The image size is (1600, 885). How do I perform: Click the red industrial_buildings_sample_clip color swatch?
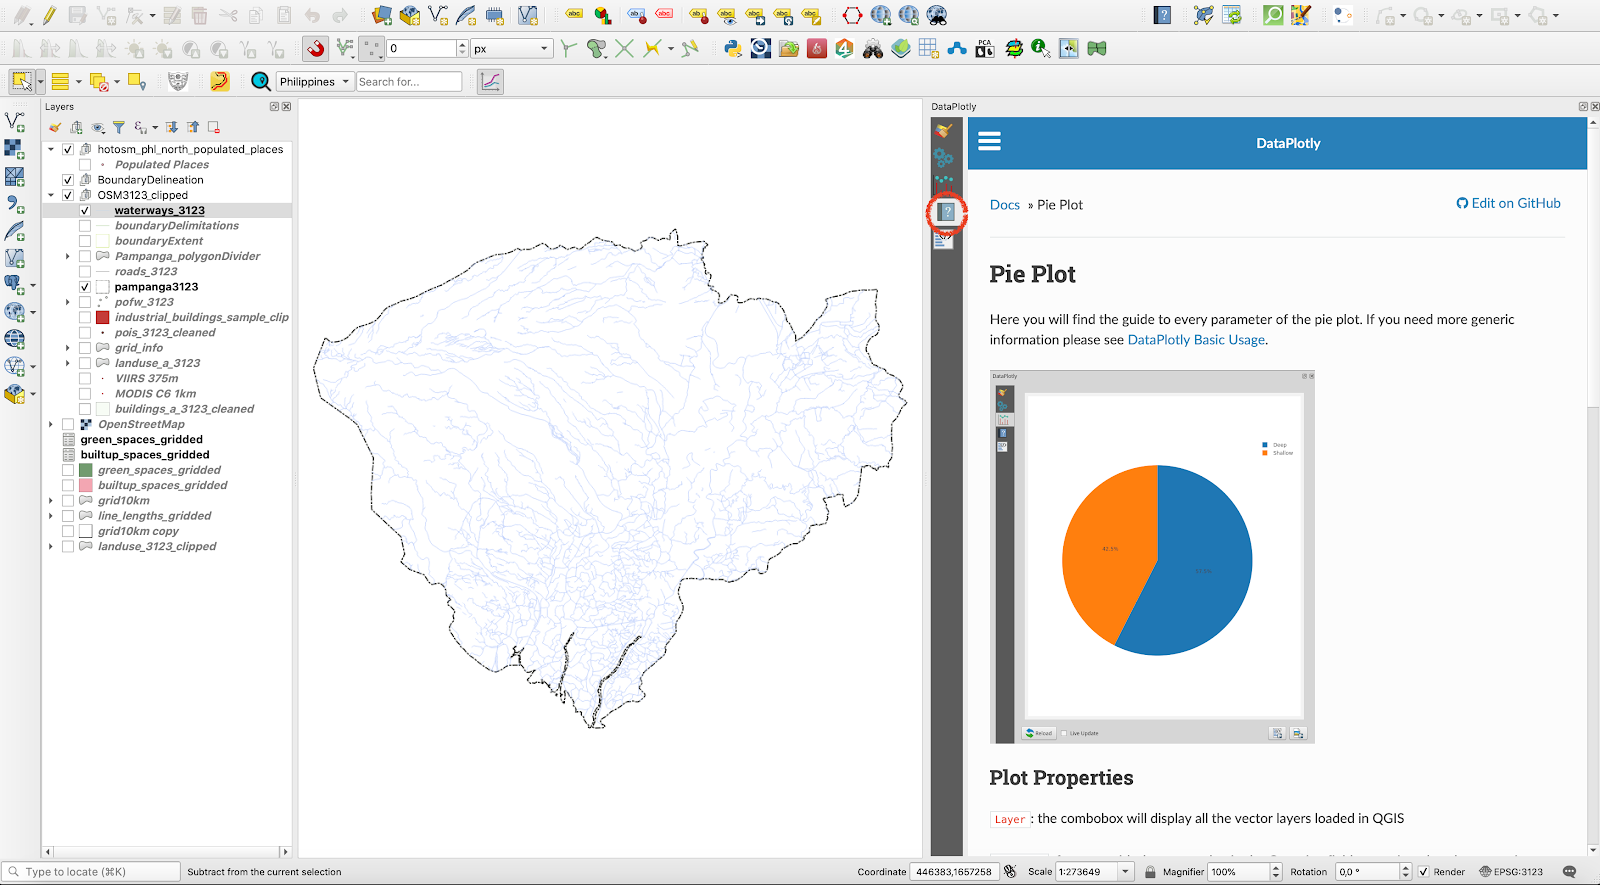click(x=102, y=318)
